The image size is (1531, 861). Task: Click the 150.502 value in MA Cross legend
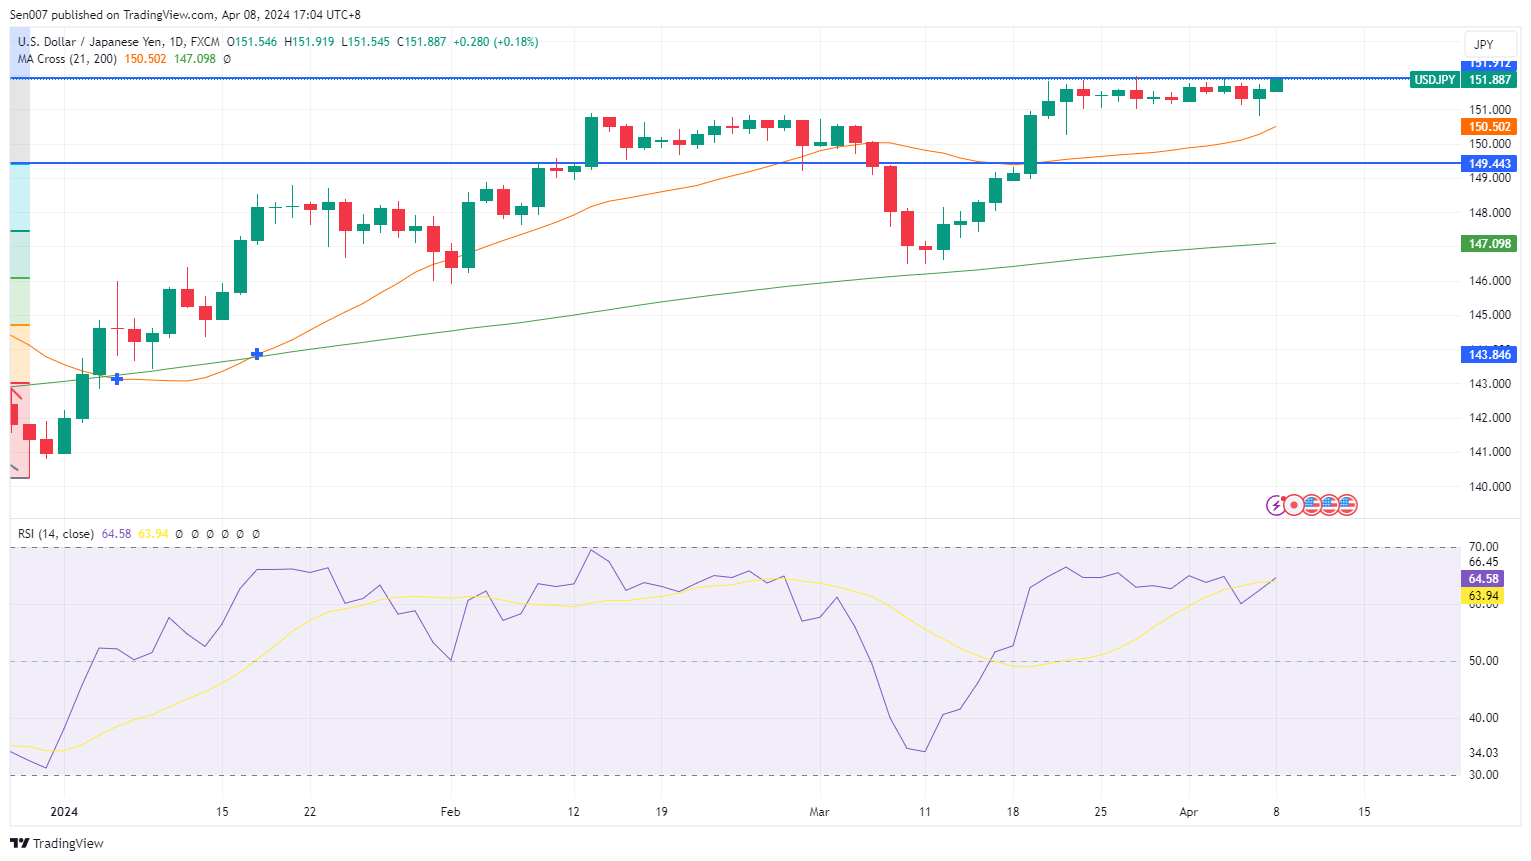point(145,59)
